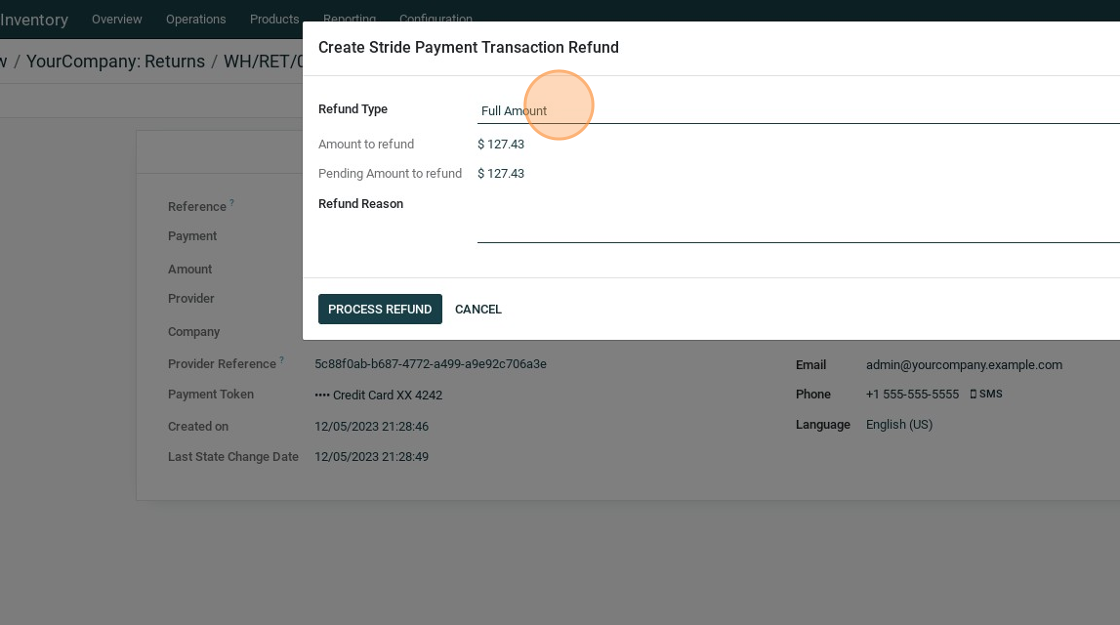Open the Operations menu
Image resolution: width=1120 pixels, height=625 pixels.
coord(196,19)
